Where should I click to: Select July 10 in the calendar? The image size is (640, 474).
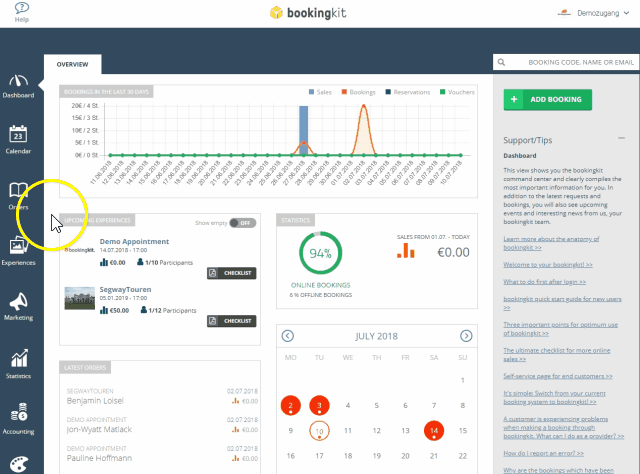(319, 431)
